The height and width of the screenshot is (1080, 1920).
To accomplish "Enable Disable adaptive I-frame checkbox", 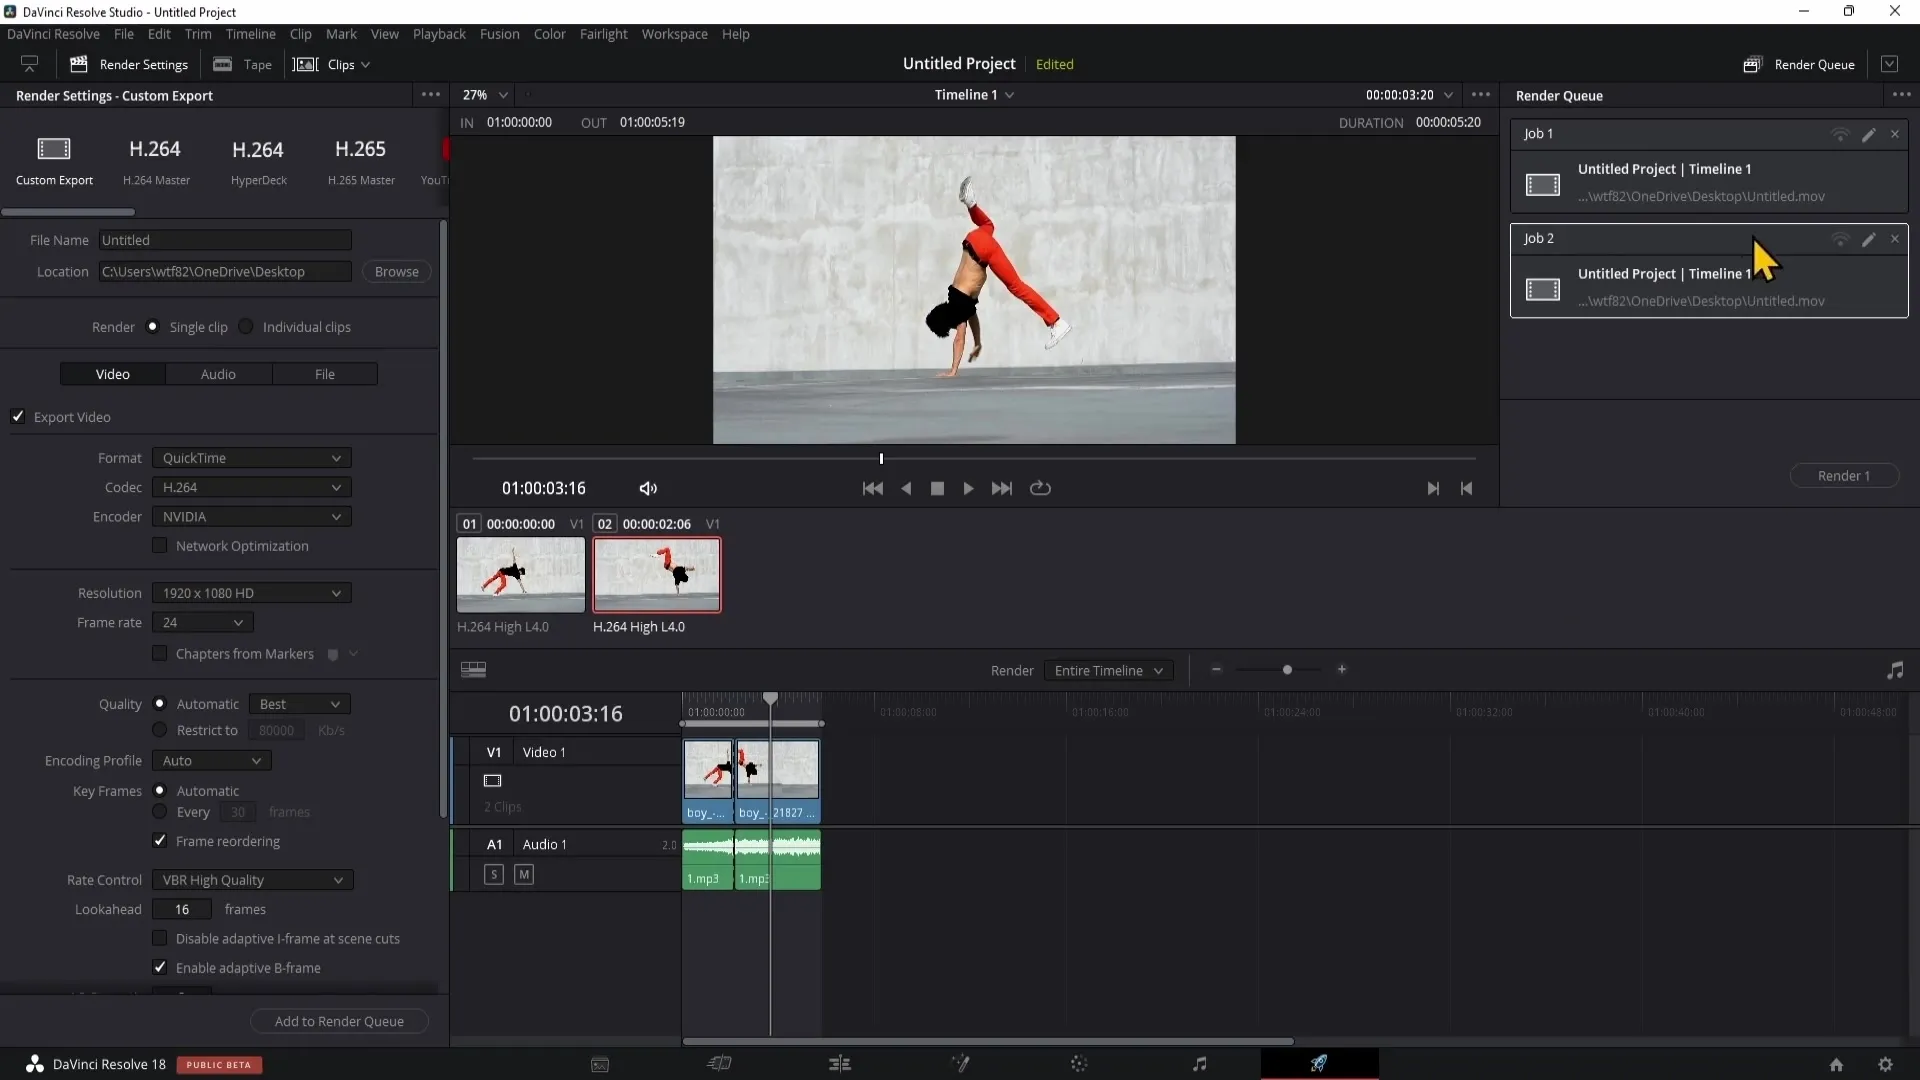I will [160, 938].
